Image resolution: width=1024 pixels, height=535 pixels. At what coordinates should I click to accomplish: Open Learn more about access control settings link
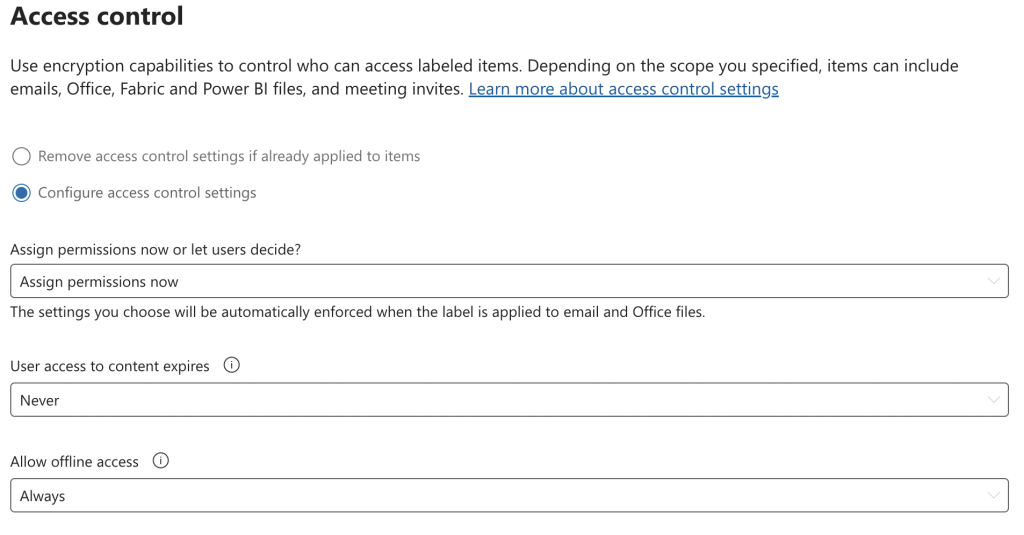pos(623,89)
